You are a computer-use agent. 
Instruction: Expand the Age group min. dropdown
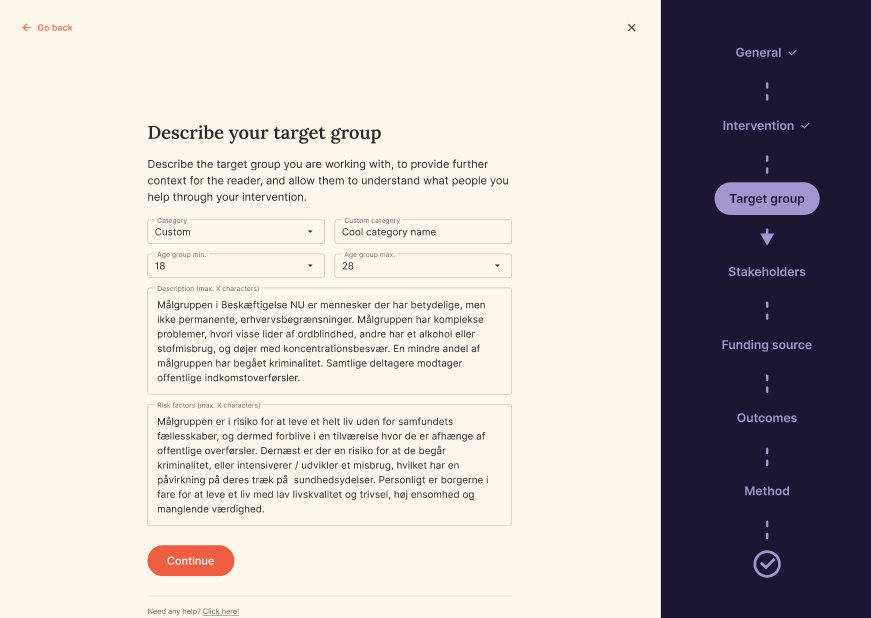click(236, 266)
